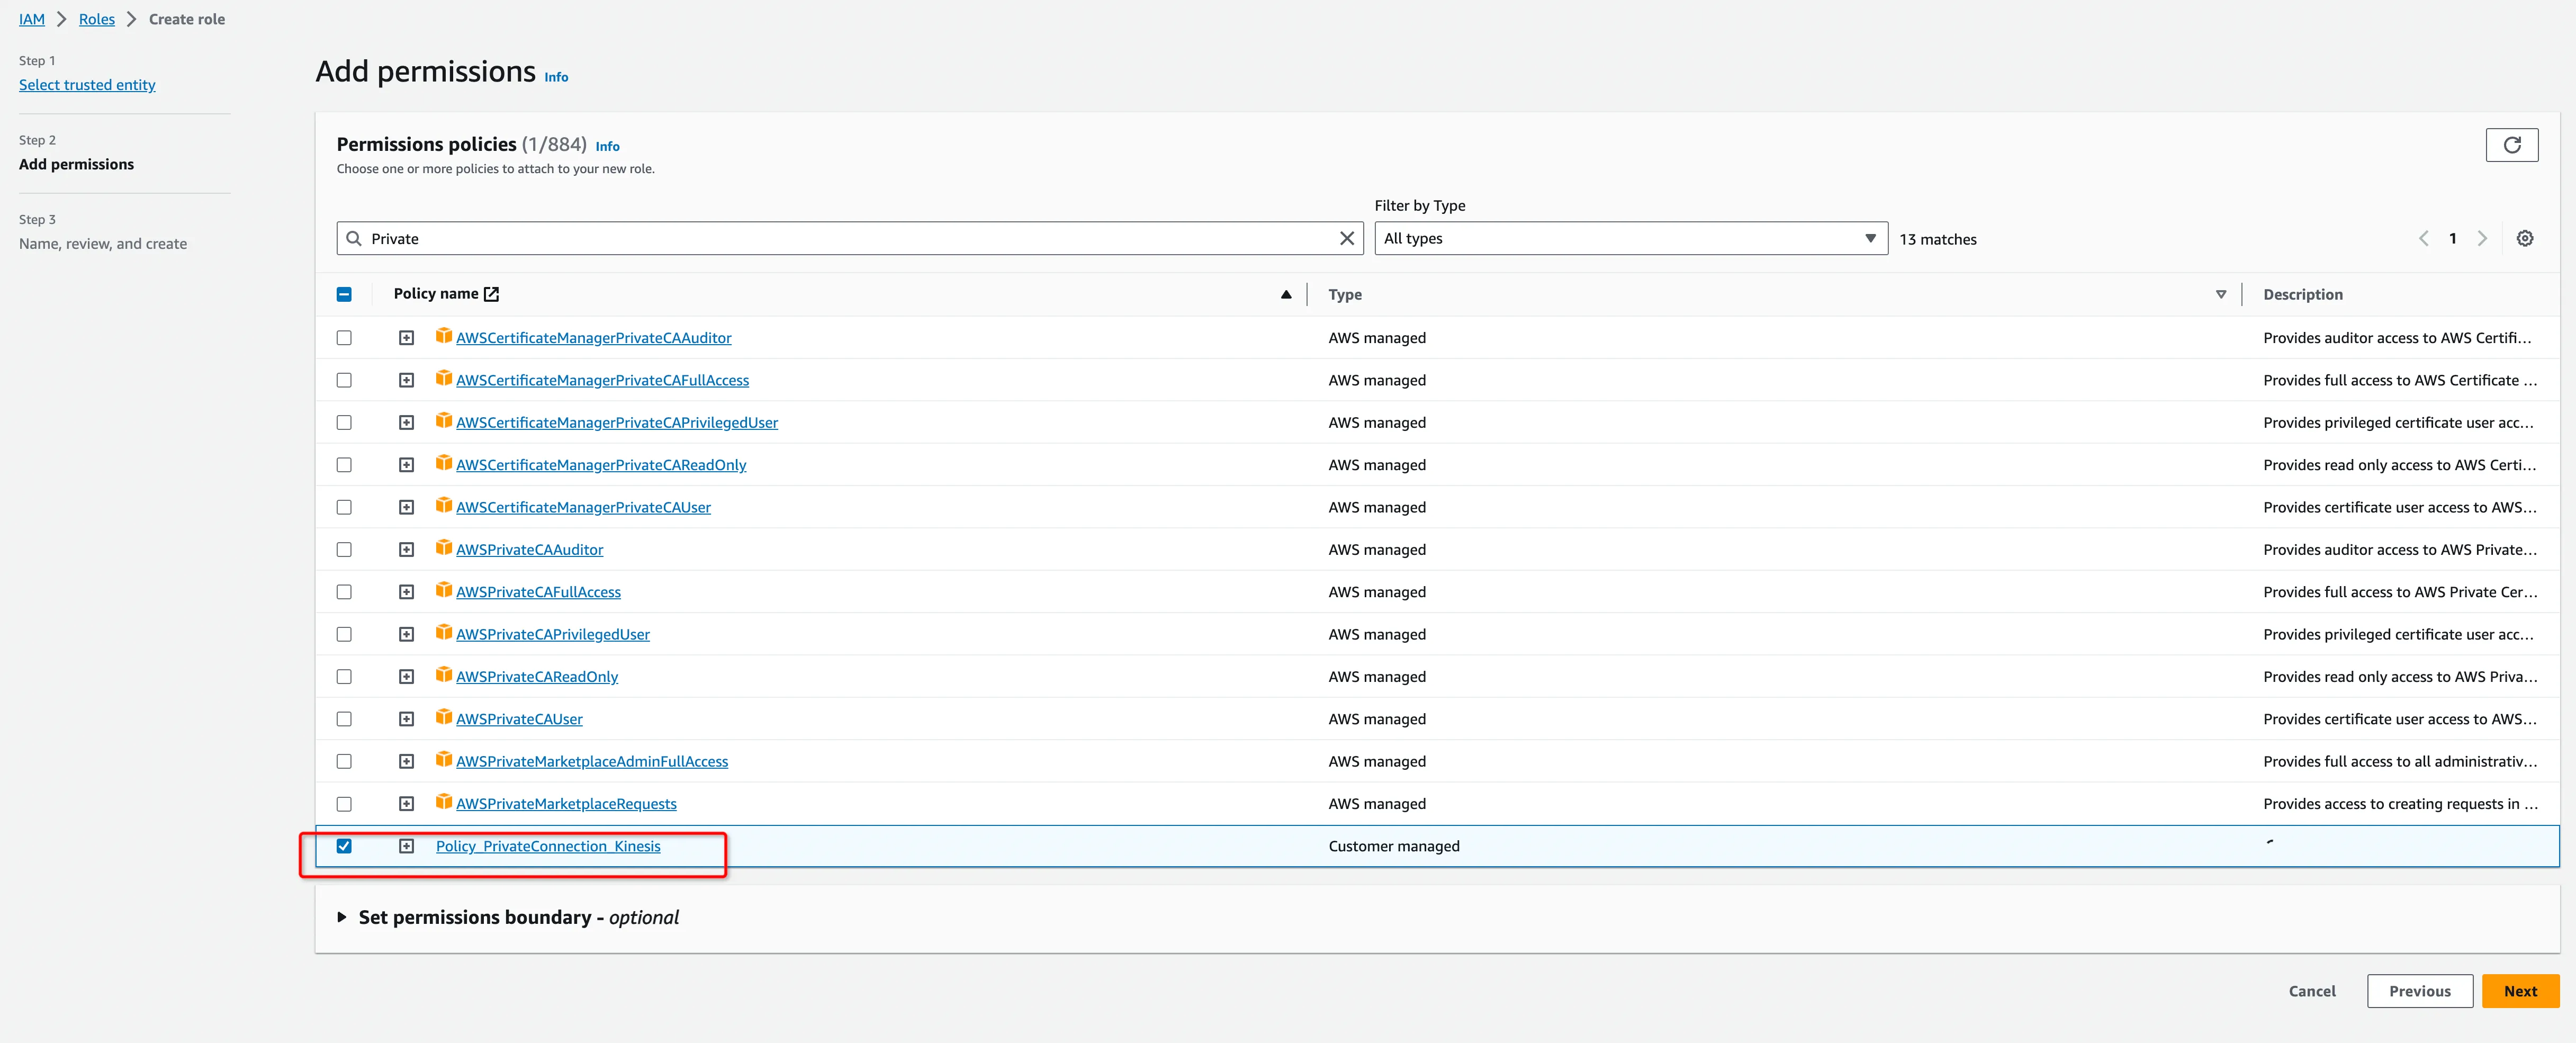Image resolution: width=2576 pixels, height=1043 pixels.
Task: Click the AWSPrivateCAAuditor policy cube icon
Action: pyautogui.click(x=444, y=548)
